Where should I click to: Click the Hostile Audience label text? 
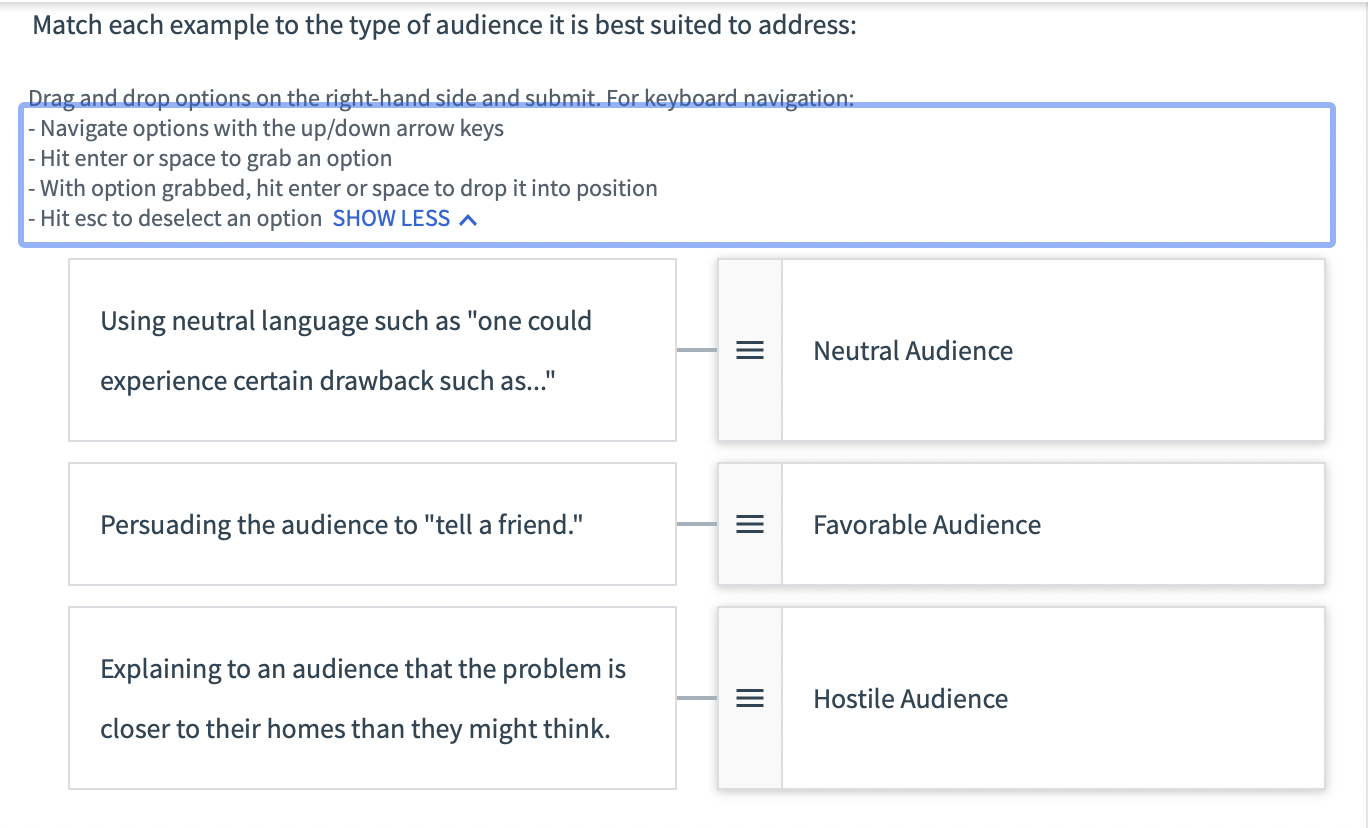pos(910,698)
